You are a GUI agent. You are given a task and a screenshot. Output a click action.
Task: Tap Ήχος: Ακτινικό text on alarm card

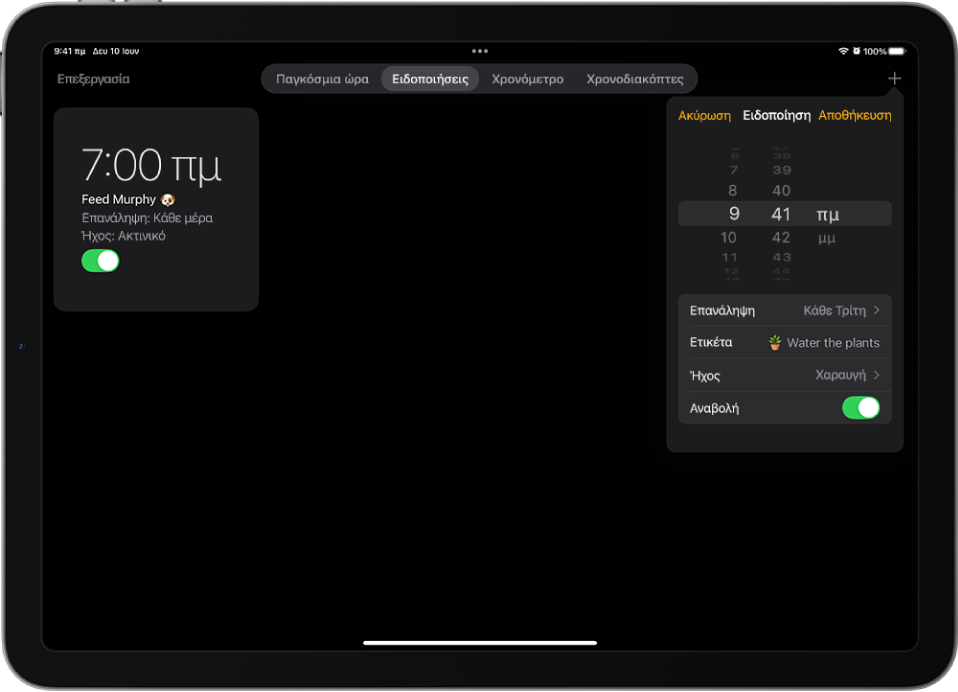(x=123, y=236)
